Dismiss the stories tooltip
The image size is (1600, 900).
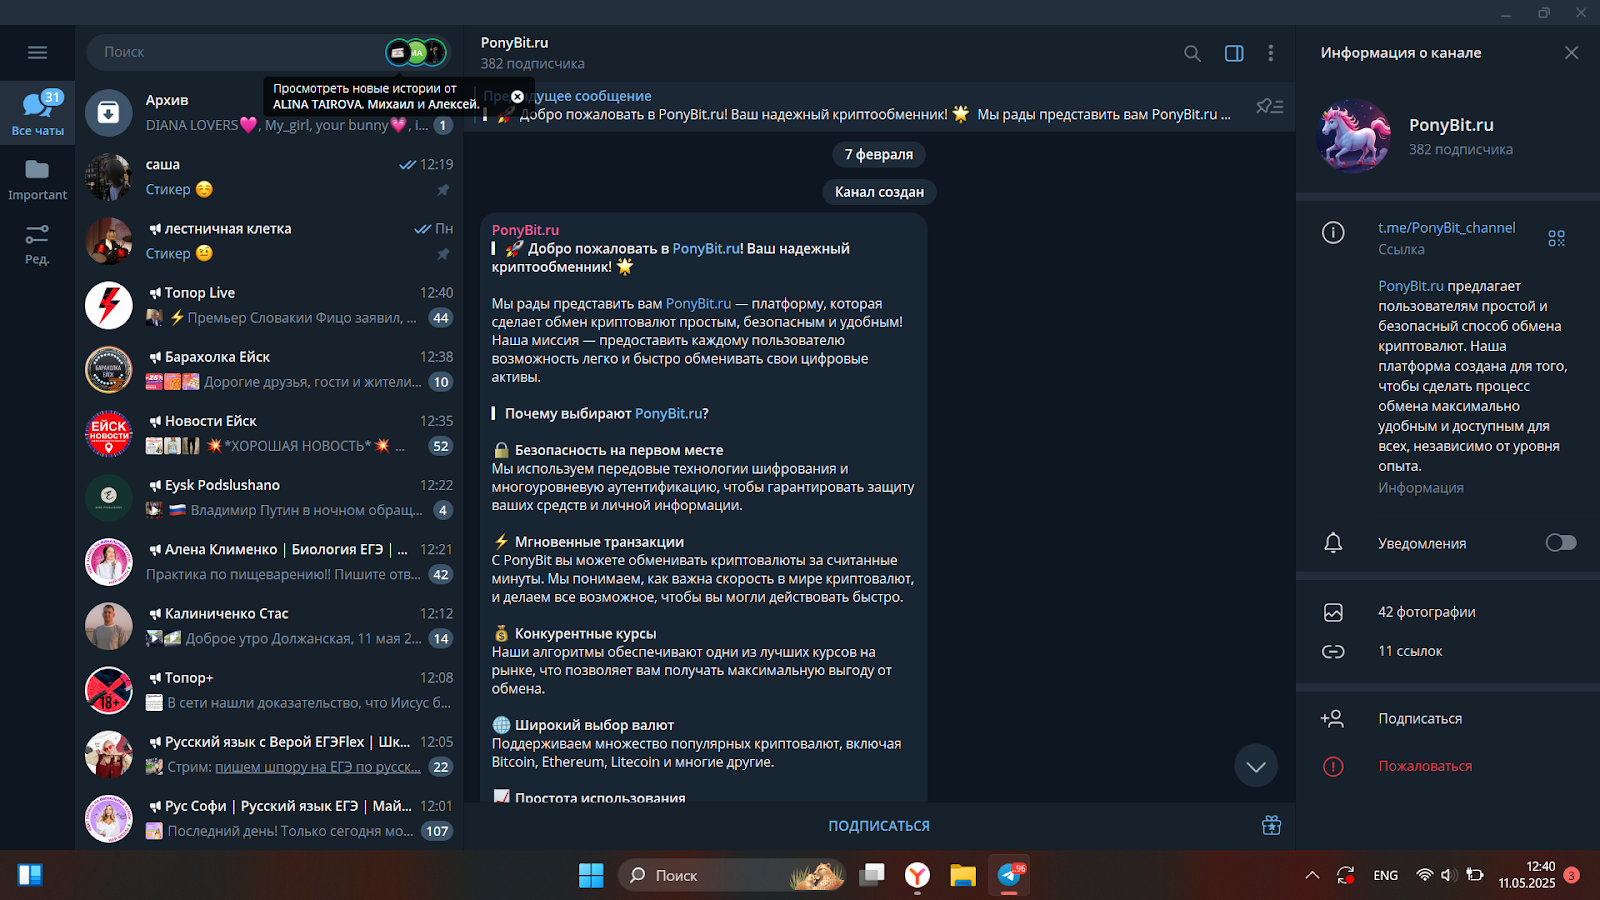(517, 97)
